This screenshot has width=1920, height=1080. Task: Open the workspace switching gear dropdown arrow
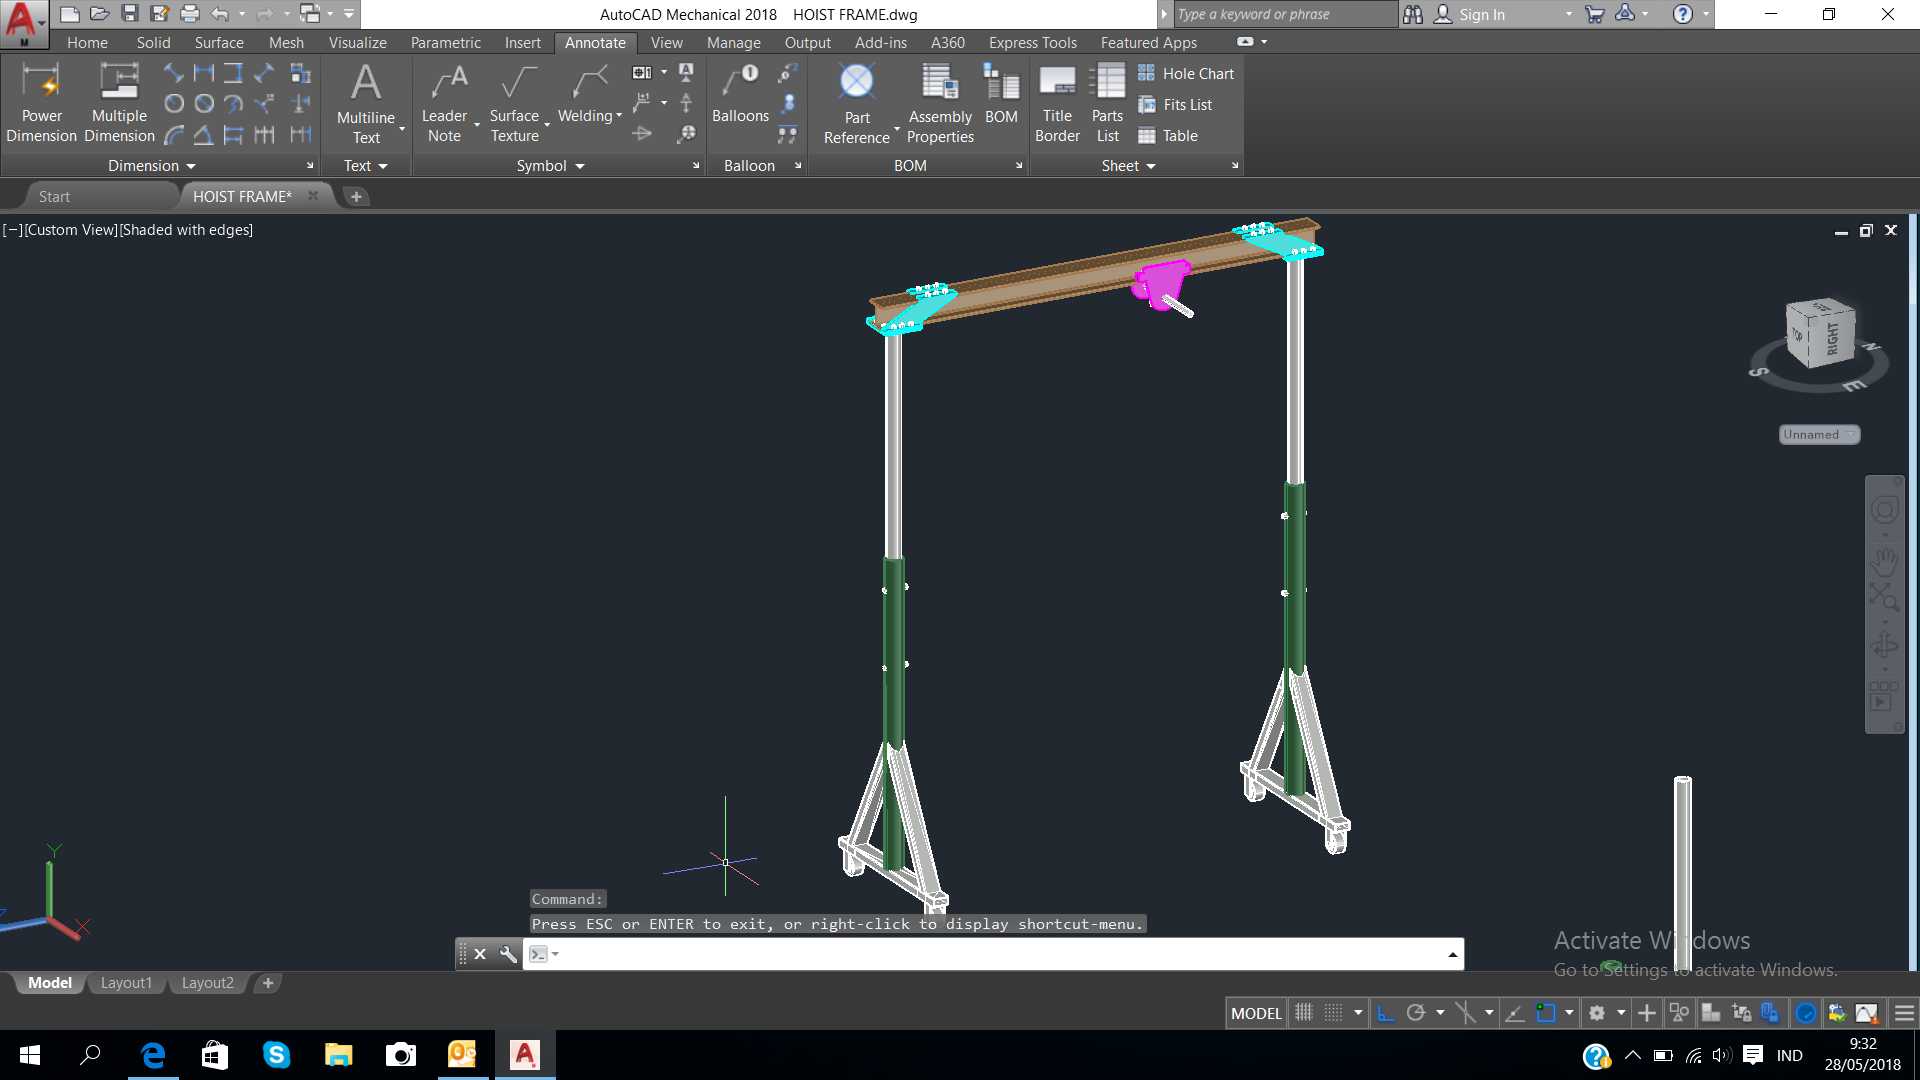(1621, 1013)
